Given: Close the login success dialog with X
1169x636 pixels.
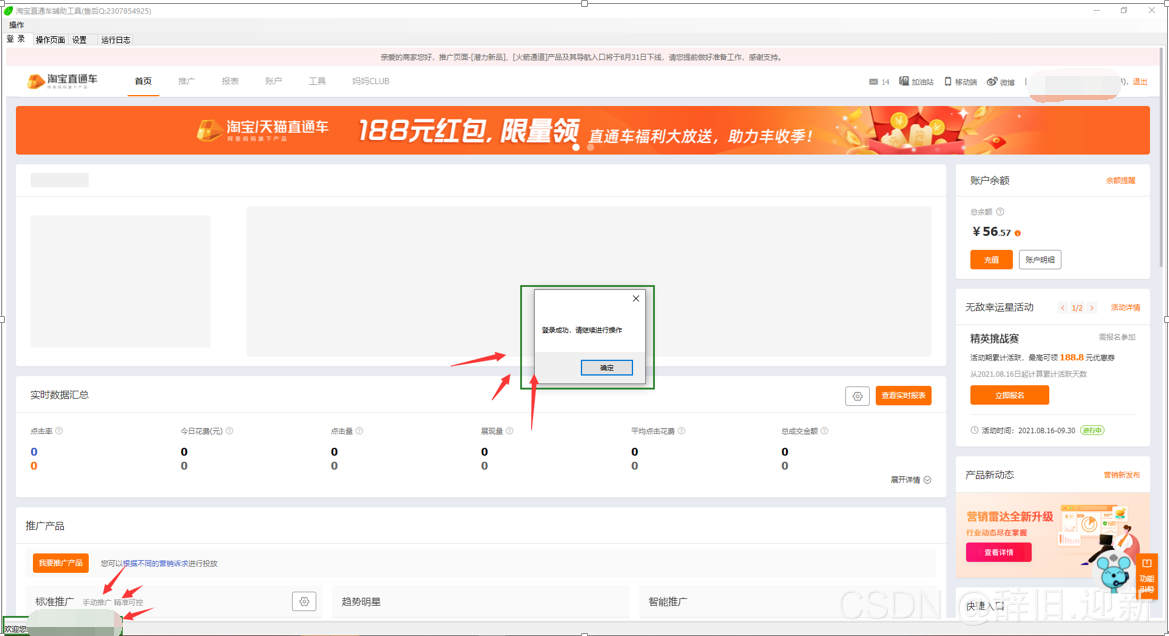Looking at the screenshot, I should 636,298.
